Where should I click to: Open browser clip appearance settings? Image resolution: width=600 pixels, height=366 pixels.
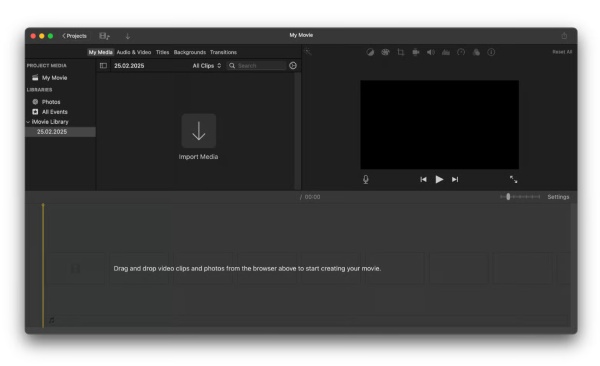[293, 65]
